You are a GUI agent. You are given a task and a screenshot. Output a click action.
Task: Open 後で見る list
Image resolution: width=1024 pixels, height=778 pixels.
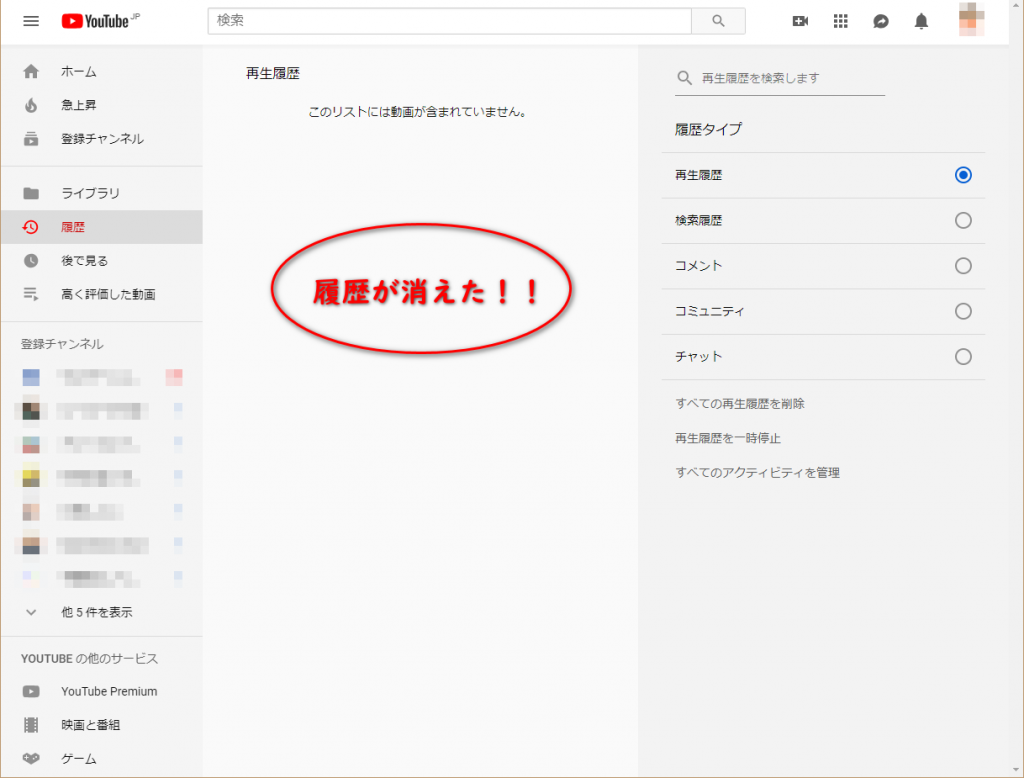pos(84,261)
